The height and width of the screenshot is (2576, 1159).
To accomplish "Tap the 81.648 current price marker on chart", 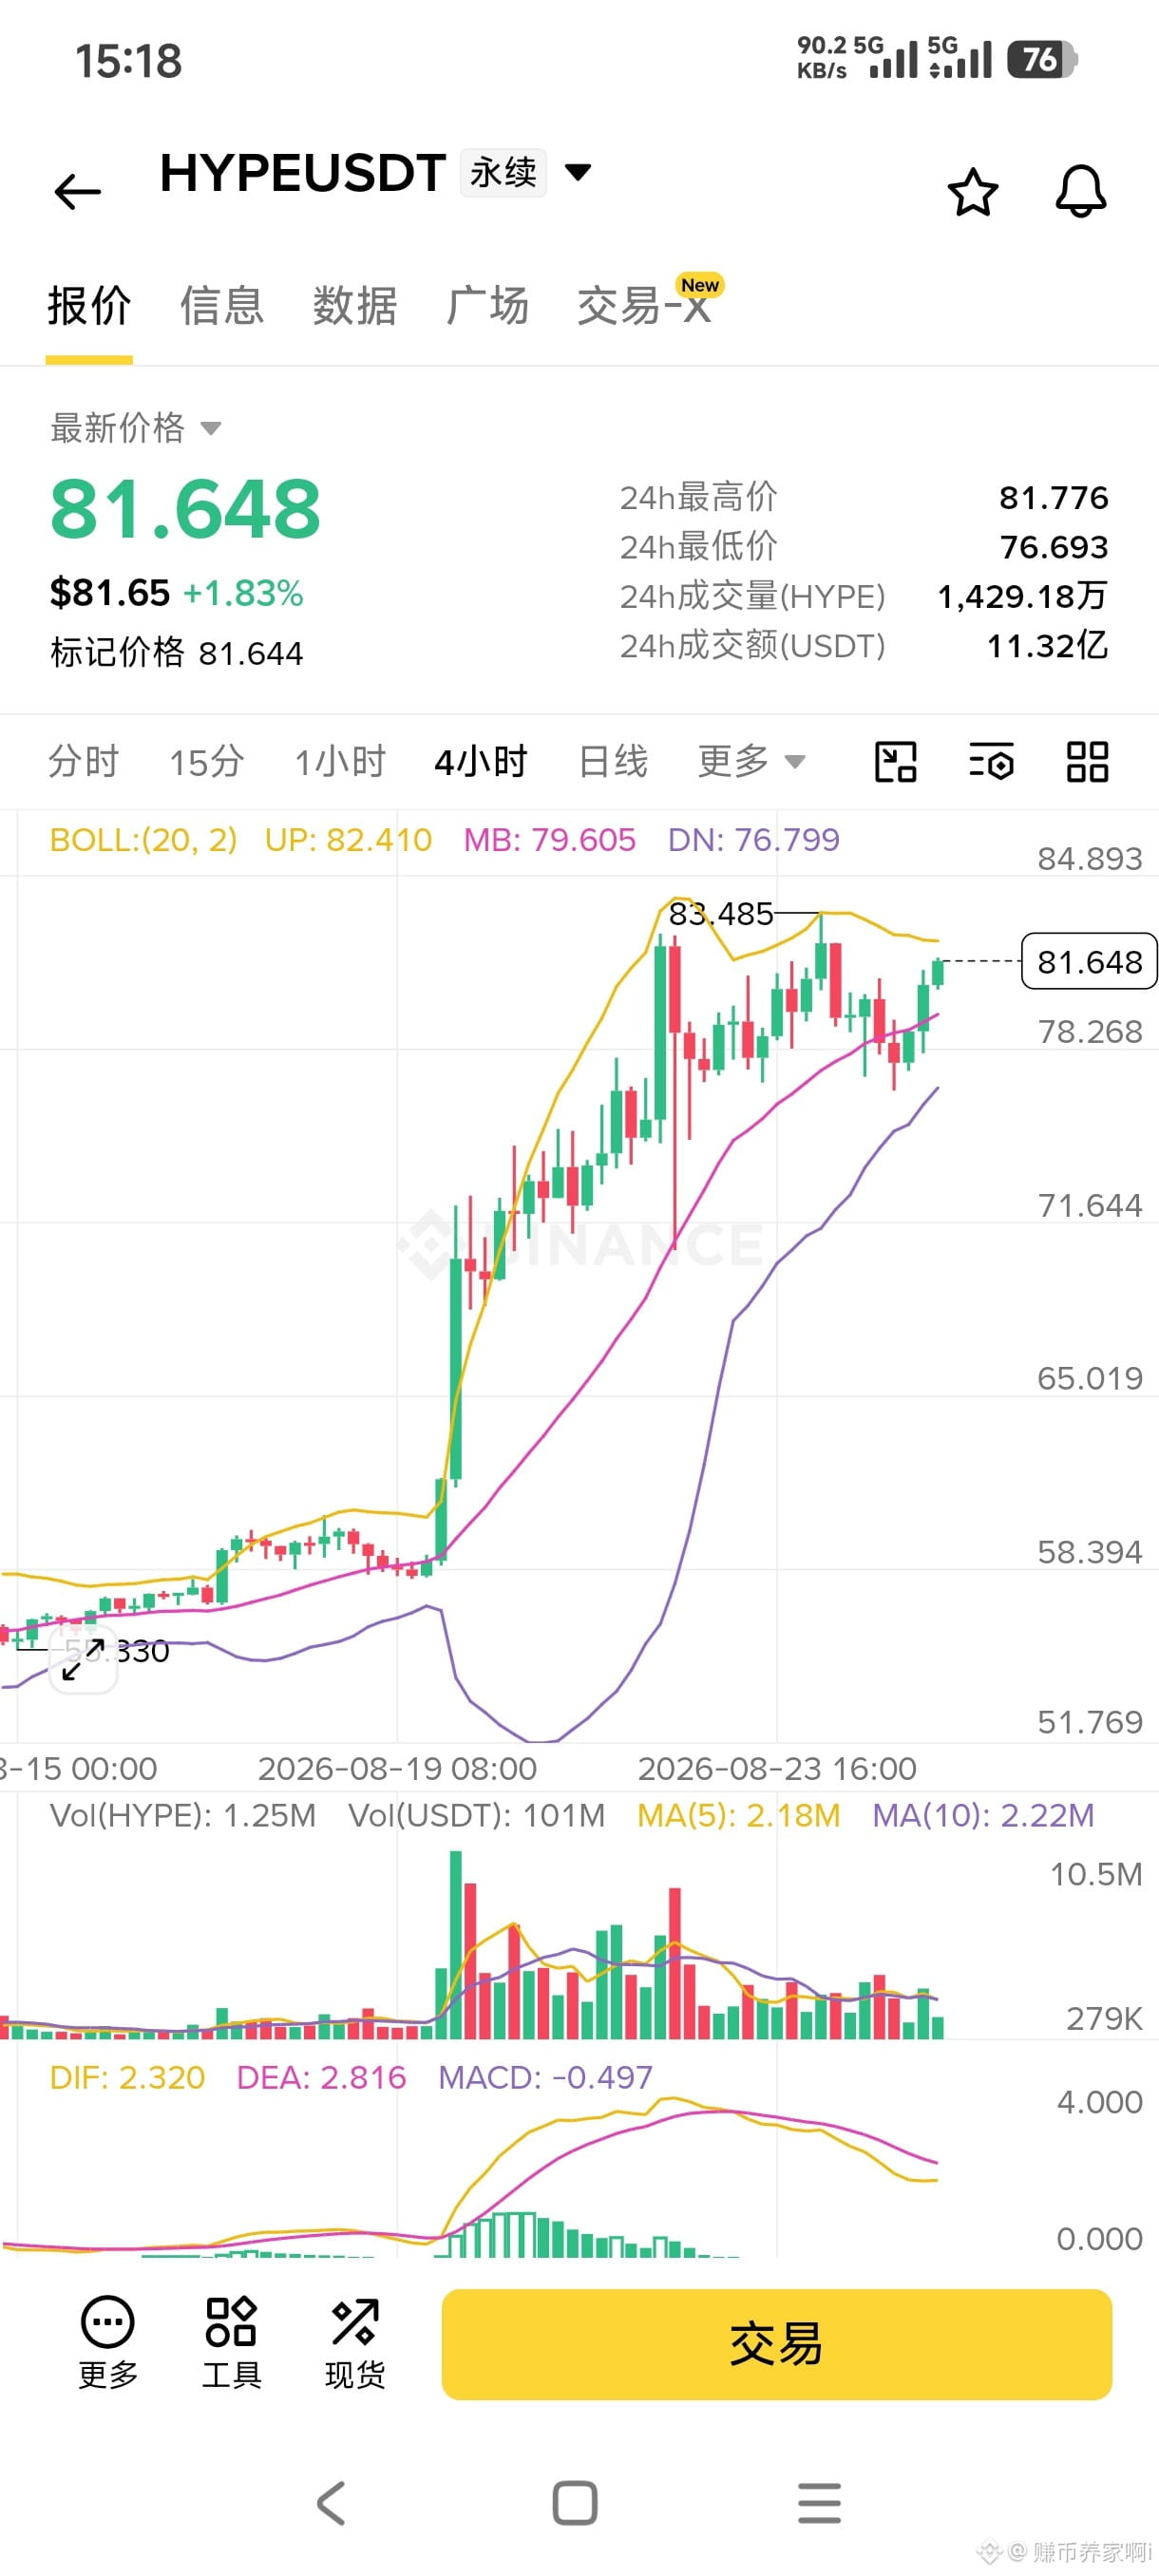I will point(1089,961).
